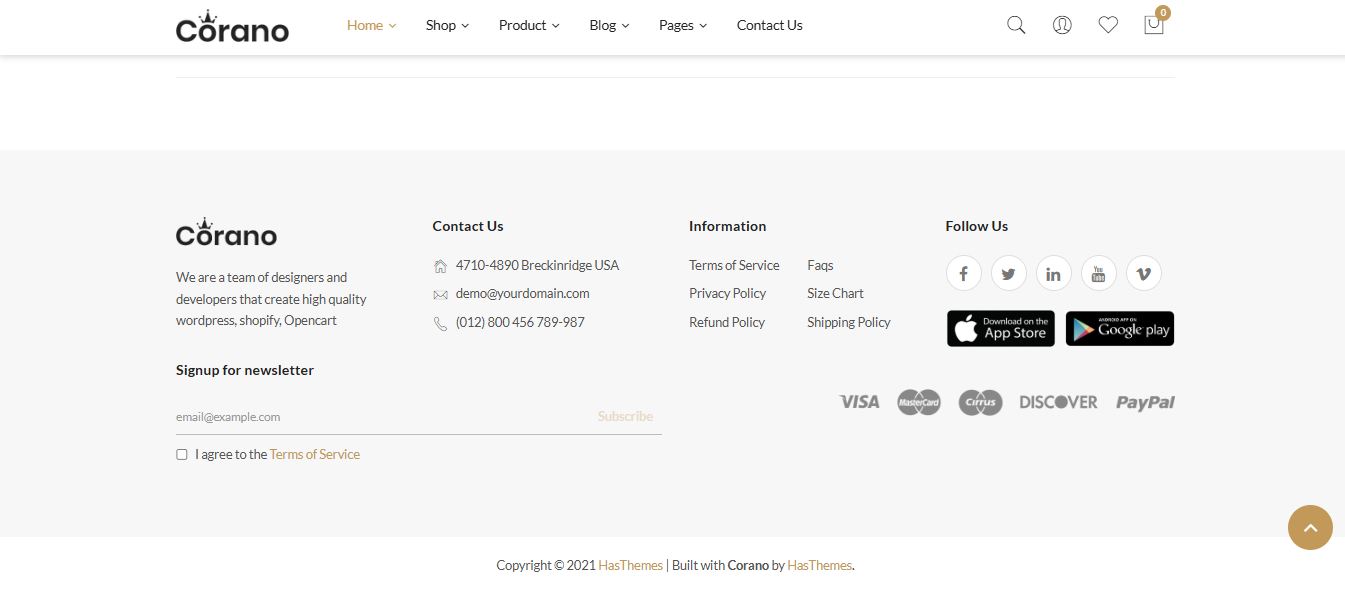
Task: Visit the Facebook social icon
Action: click(964, 273)
